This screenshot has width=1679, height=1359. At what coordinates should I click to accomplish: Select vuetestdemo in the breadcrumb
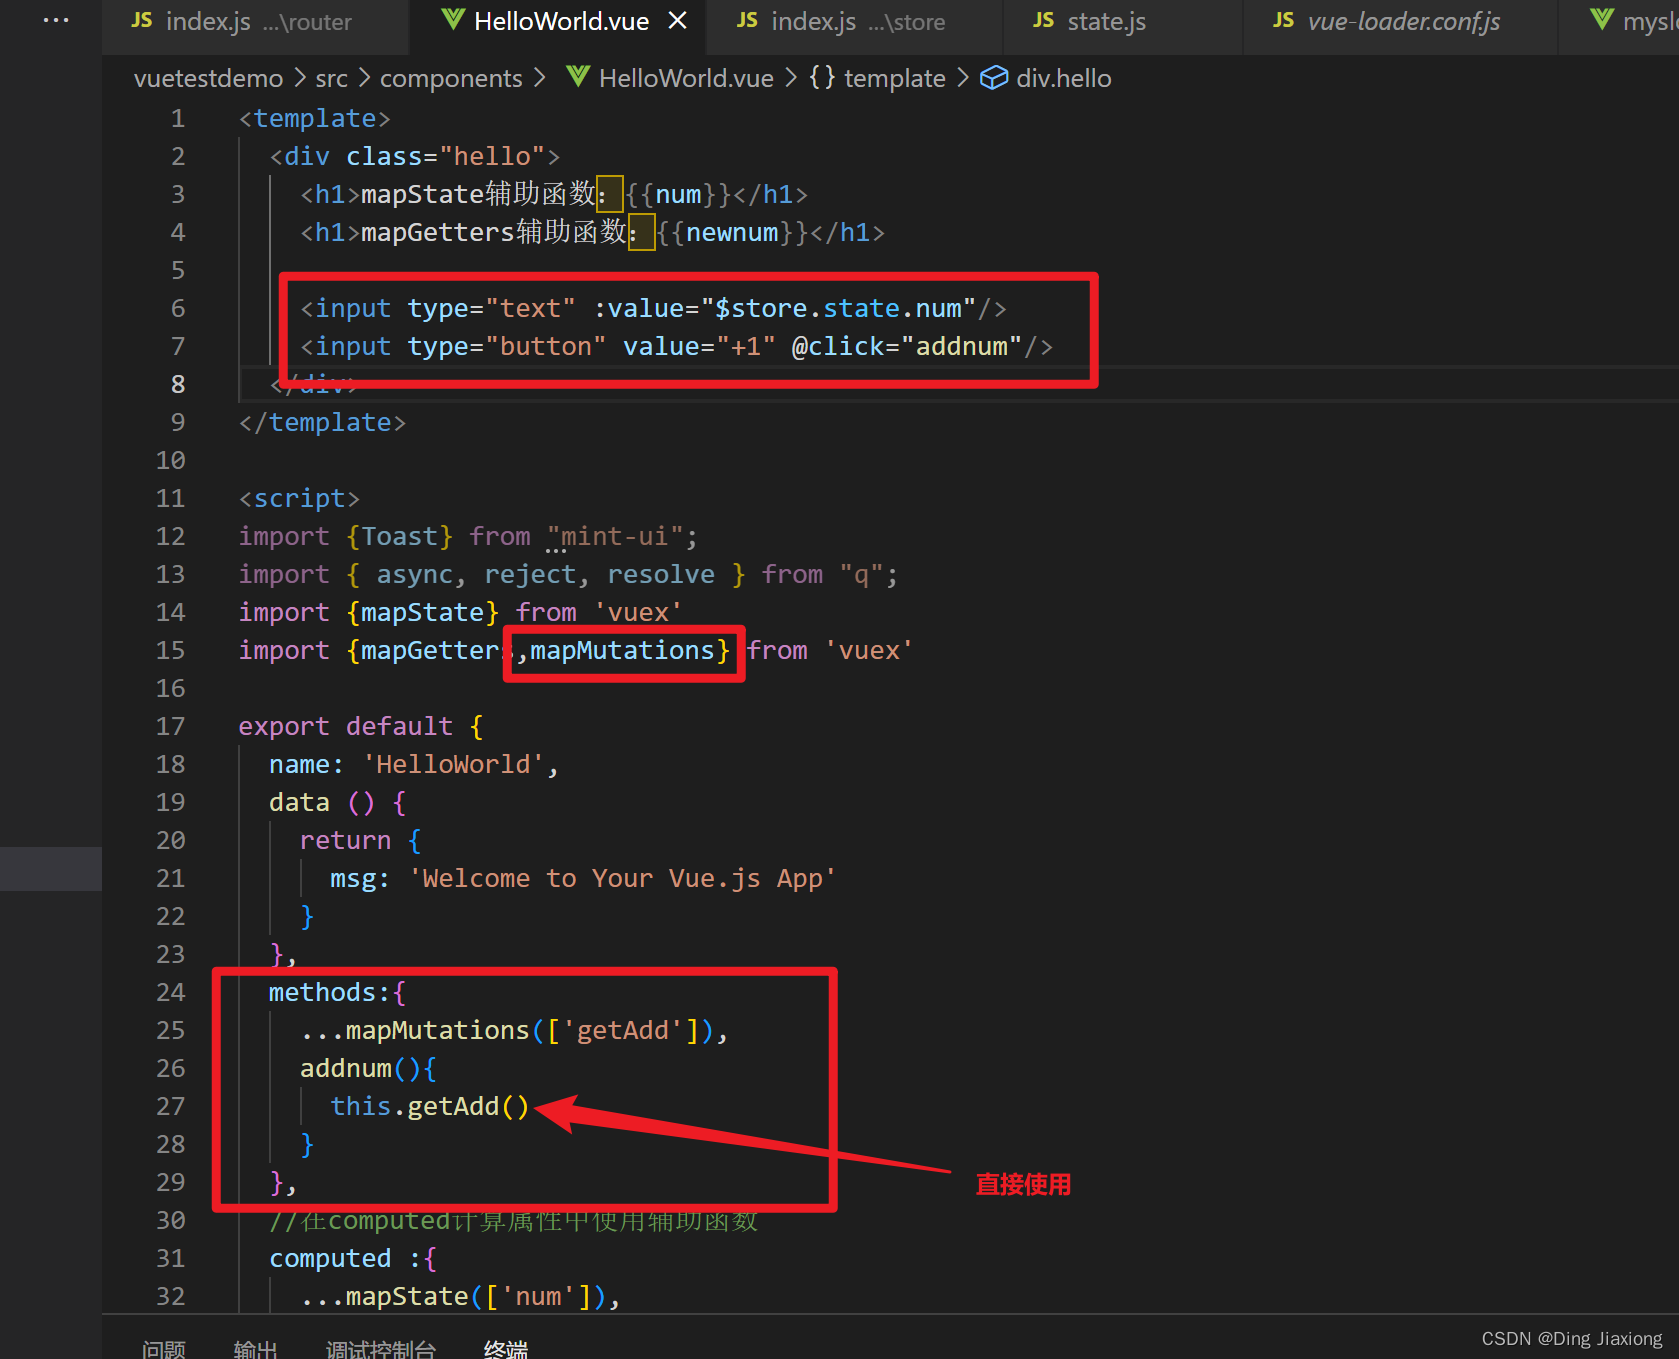[x=208, y=78]
